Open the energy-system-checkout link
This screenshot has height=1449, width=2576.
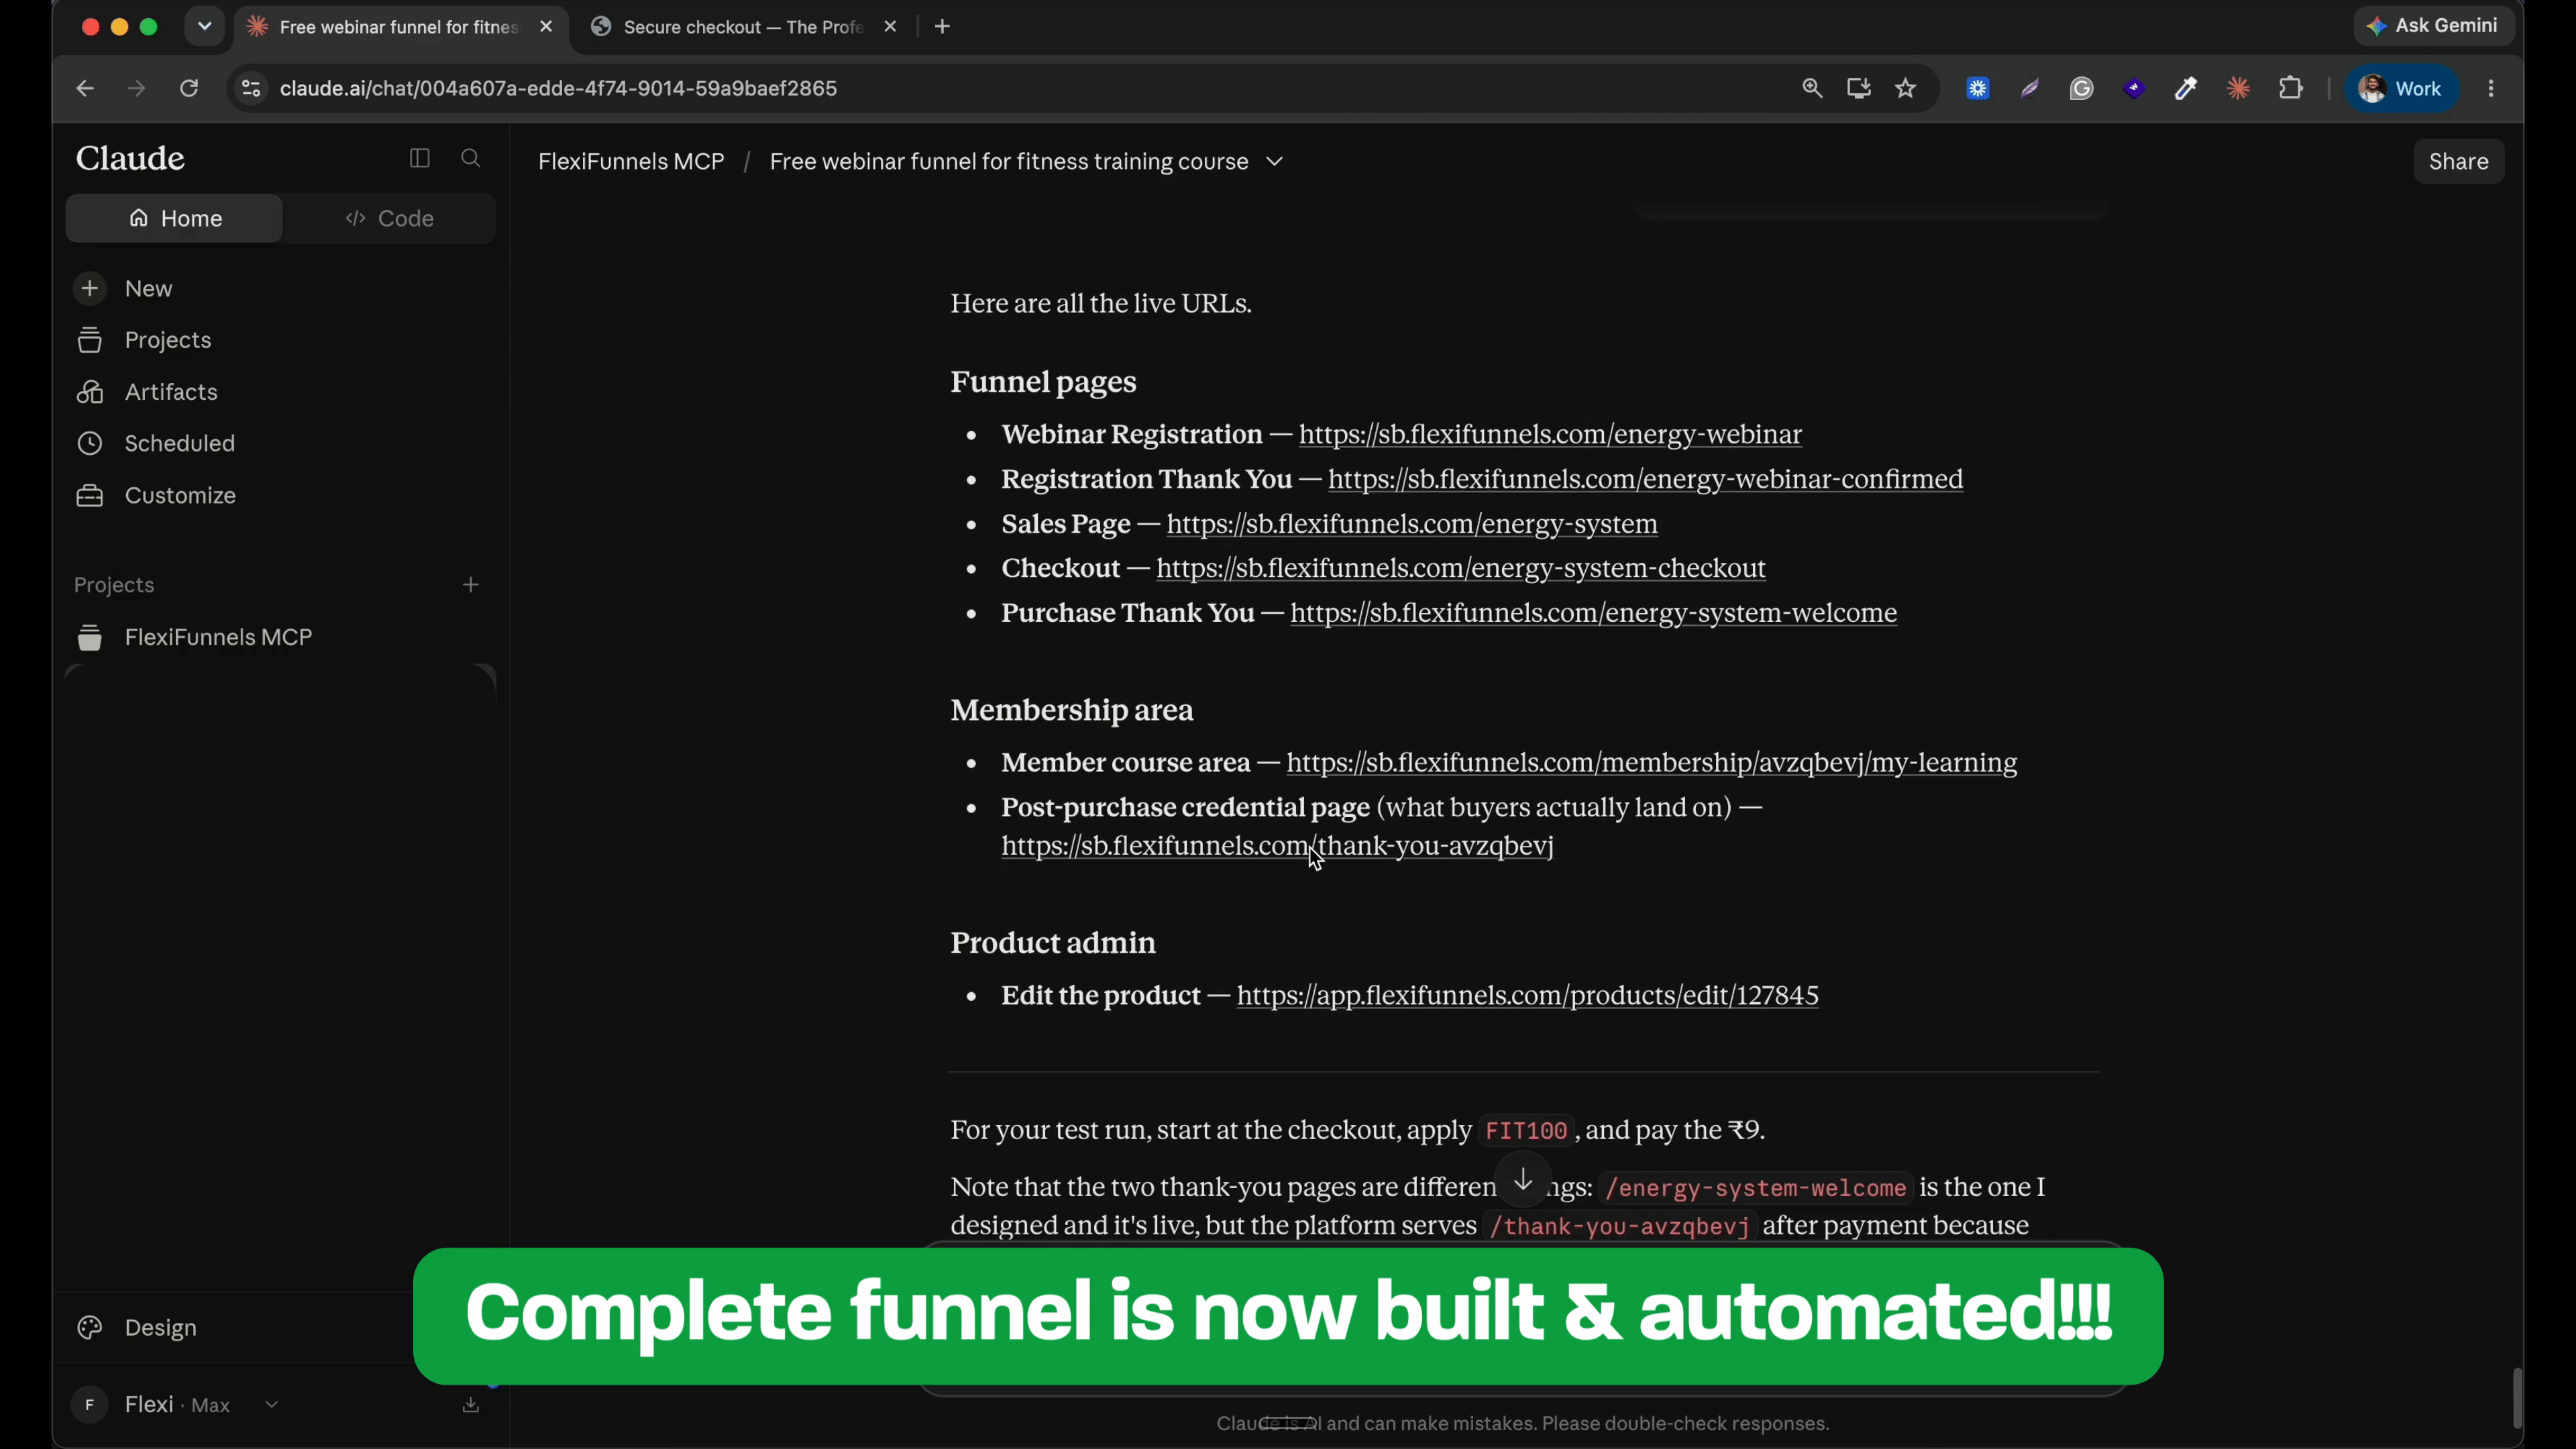(x=1461, y=568)
